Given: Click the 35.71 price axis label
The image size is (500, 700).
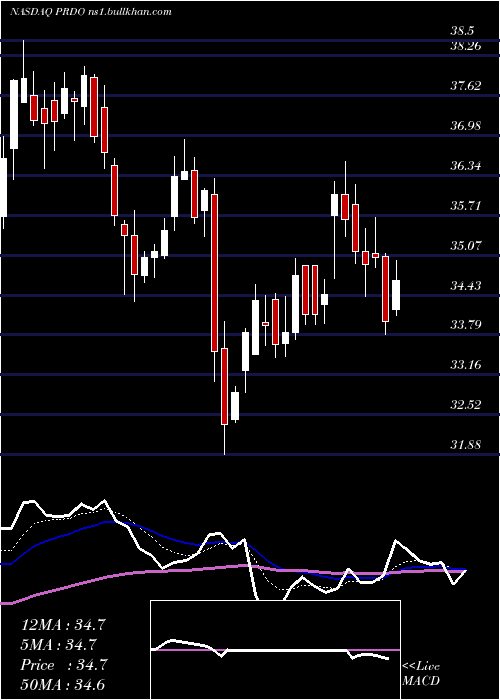Looking at the screenshot, I should click(466, 205).
